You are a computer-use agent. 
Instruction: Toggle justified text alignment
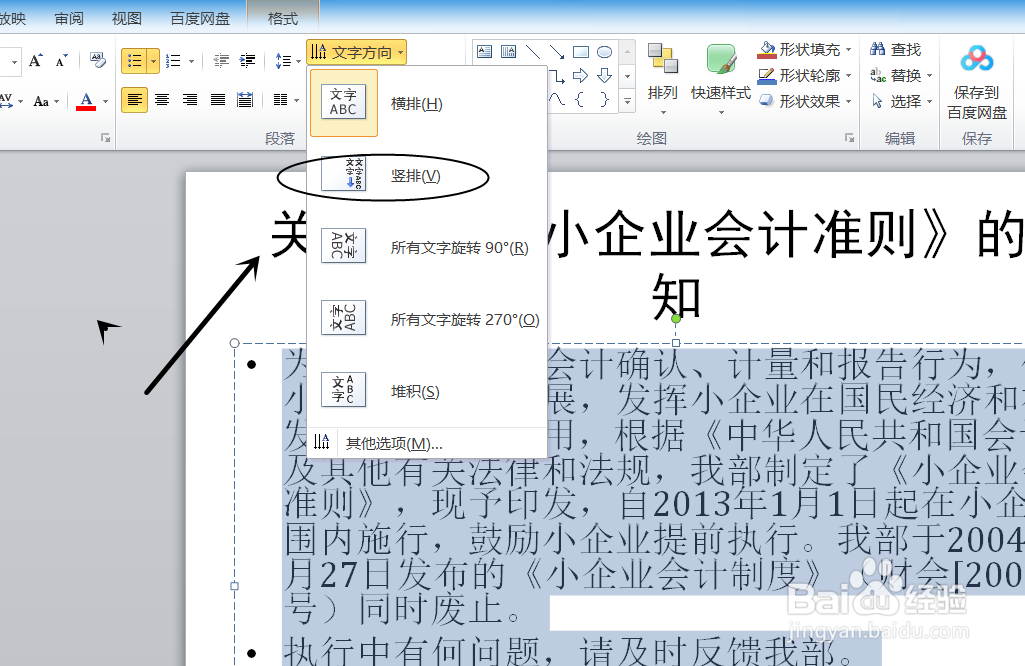pos(217,100)
